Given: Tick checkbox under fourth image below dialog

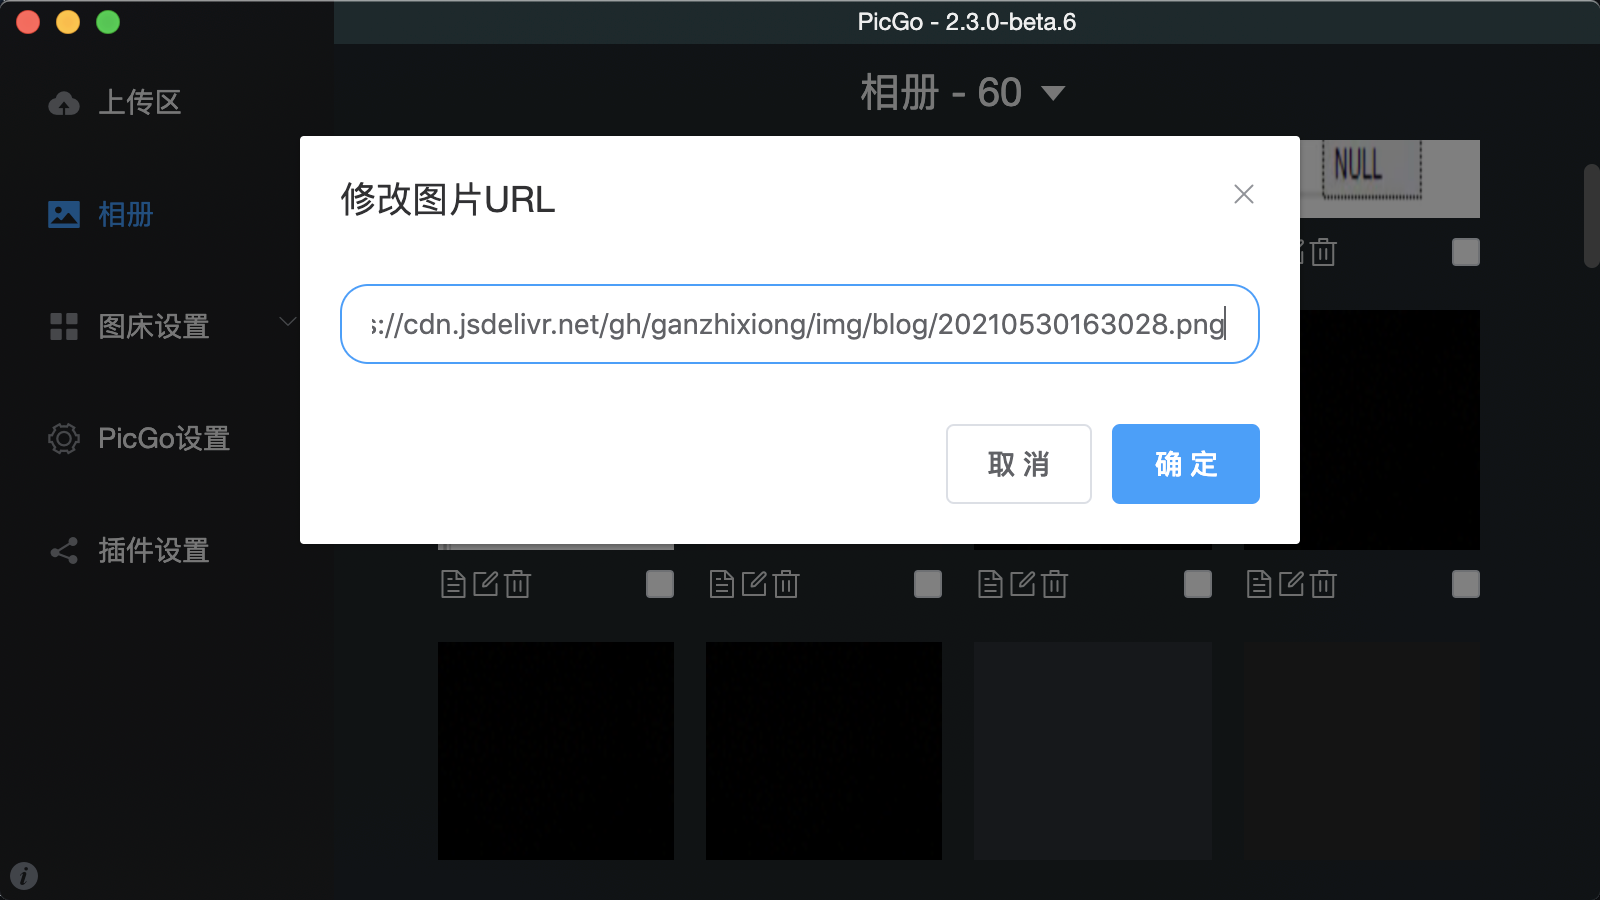Looking at the screenshot, I should 1466,584.
